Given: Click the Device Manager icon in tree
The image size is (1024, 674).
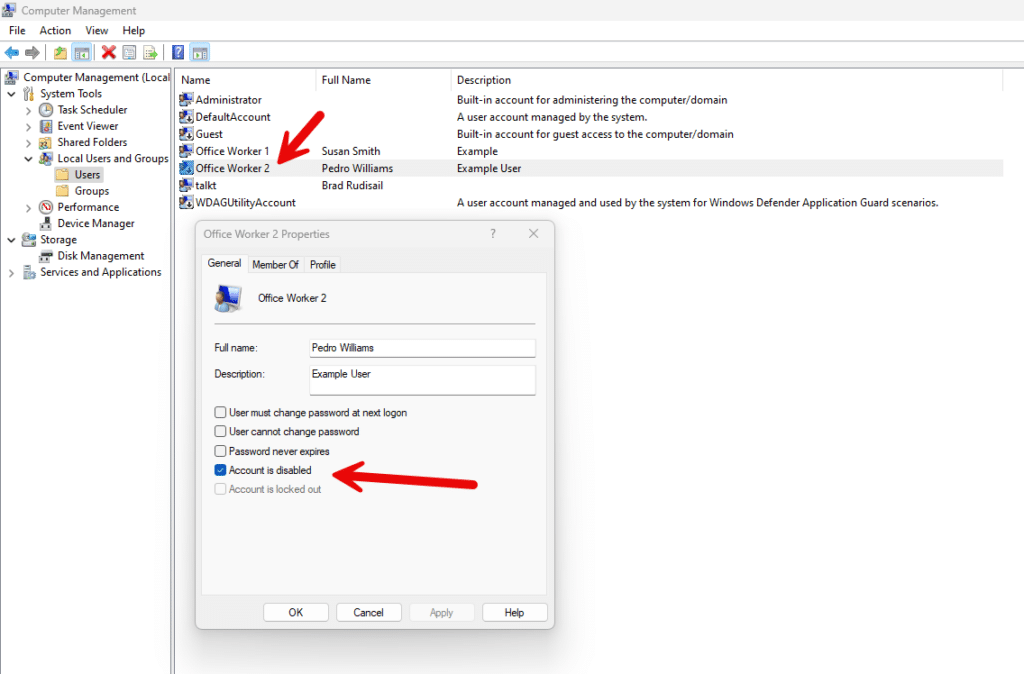Looking at the screenshot, I should pos(46,223).
